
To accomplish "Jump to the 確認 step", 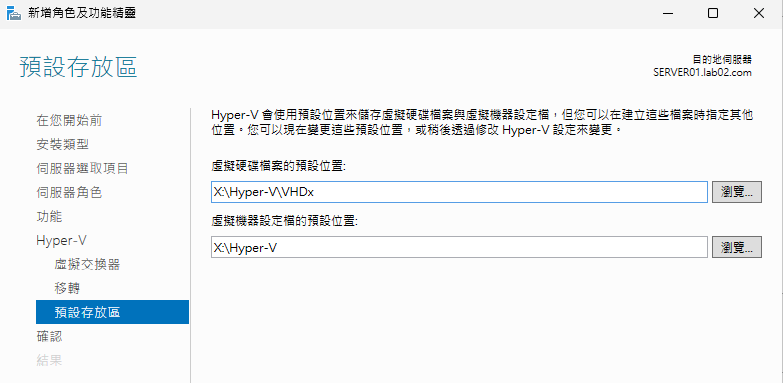I will coord(49,336).
